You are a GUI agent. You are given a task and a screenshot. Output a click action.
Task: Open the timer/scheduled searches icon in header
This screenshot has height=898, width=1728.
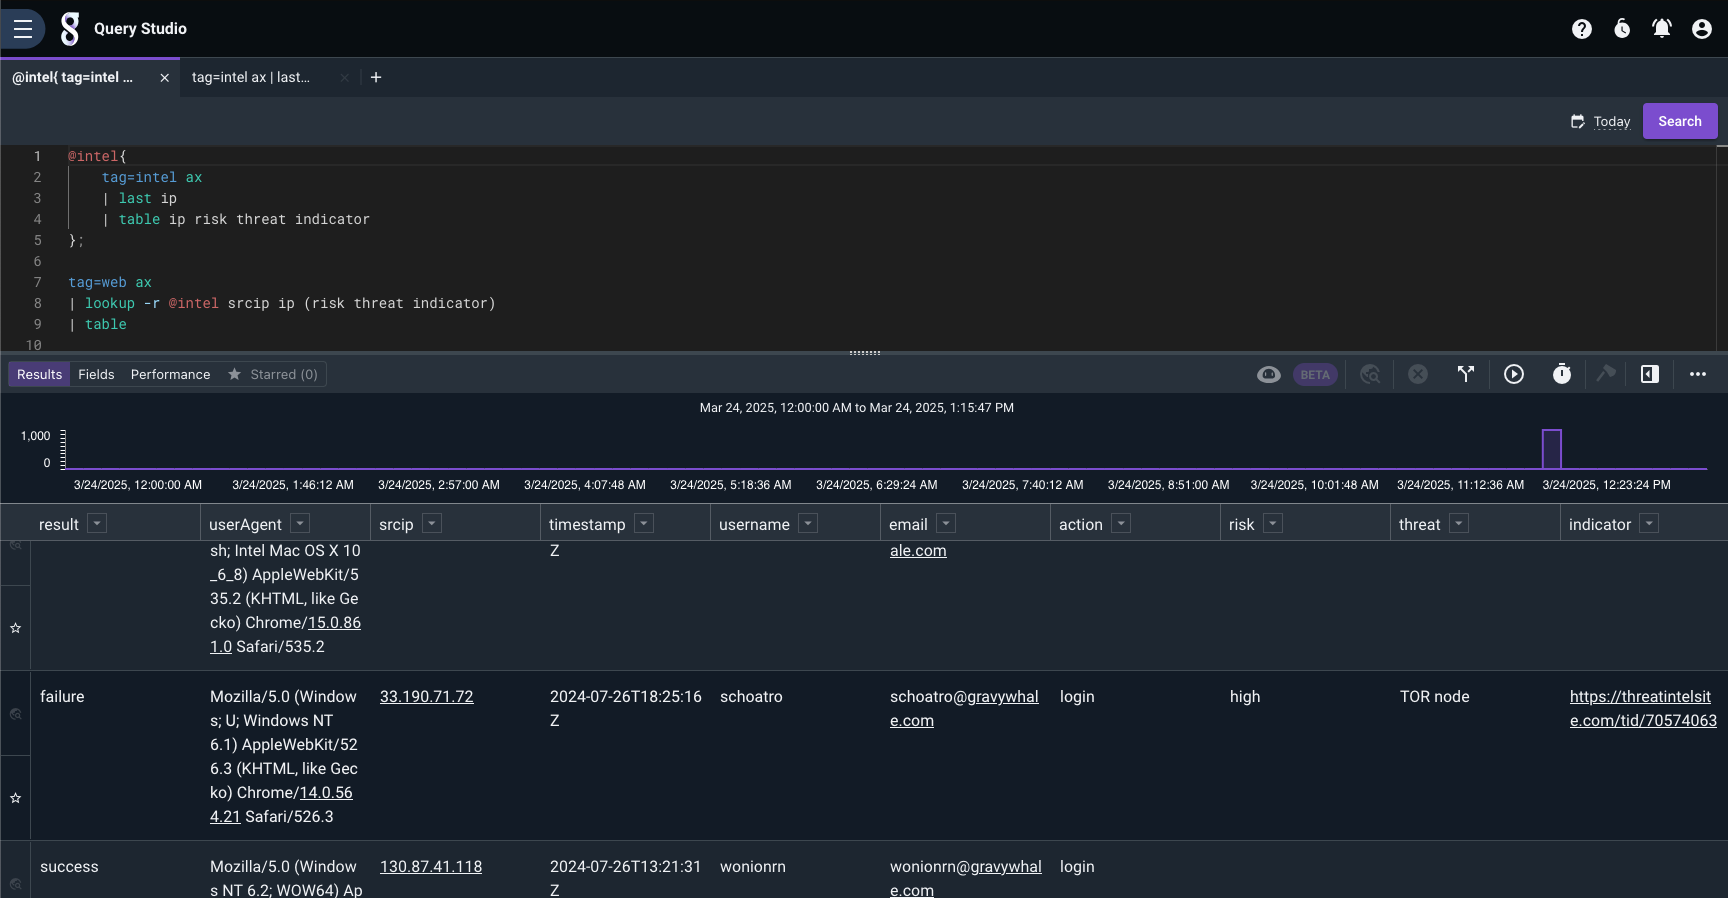pos(1622,29)
